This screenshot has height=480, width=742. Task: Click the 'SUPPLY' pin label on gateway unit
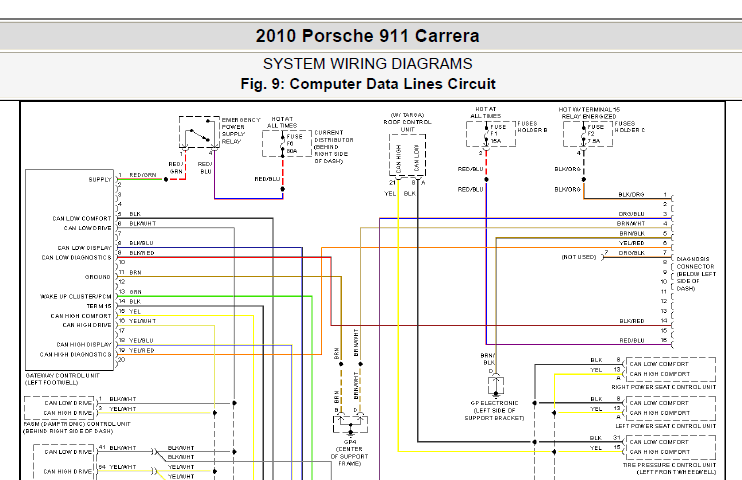(100, 180)
